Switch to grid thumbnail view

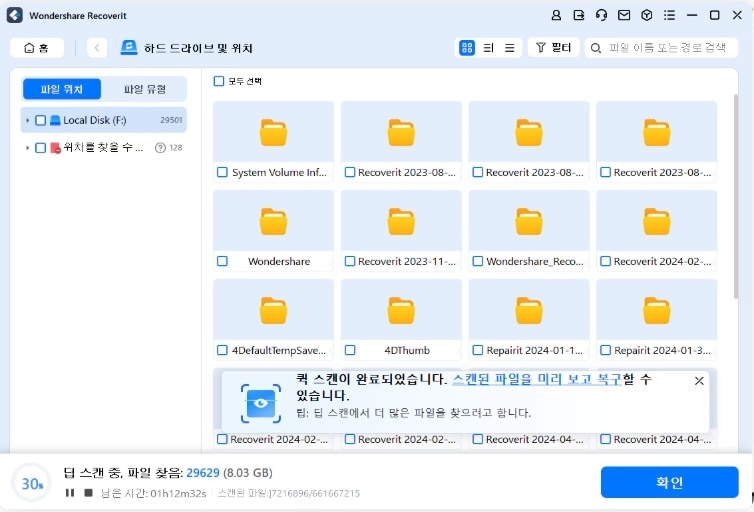coord(466,48)
